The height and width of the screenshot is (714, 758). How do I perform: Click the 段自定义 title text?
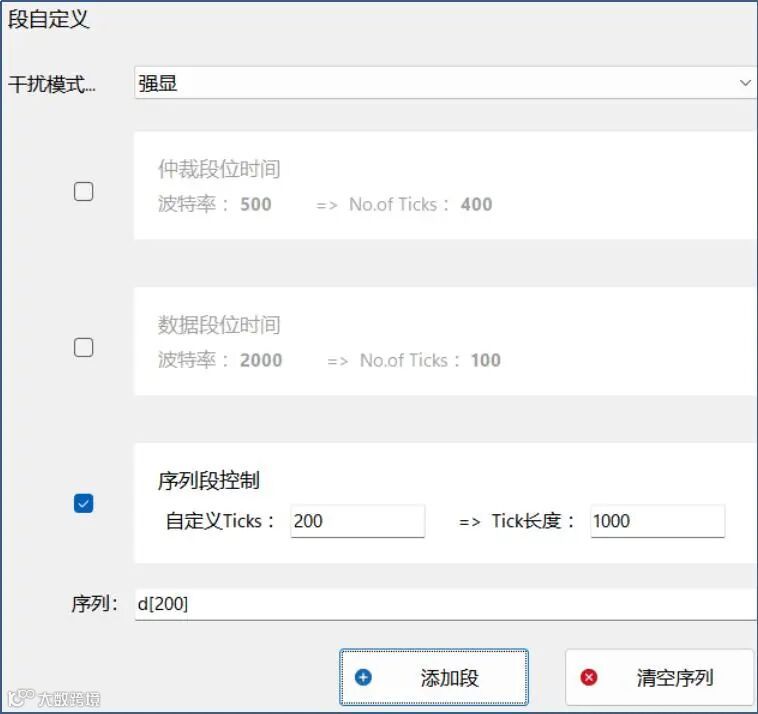(48, 19)
